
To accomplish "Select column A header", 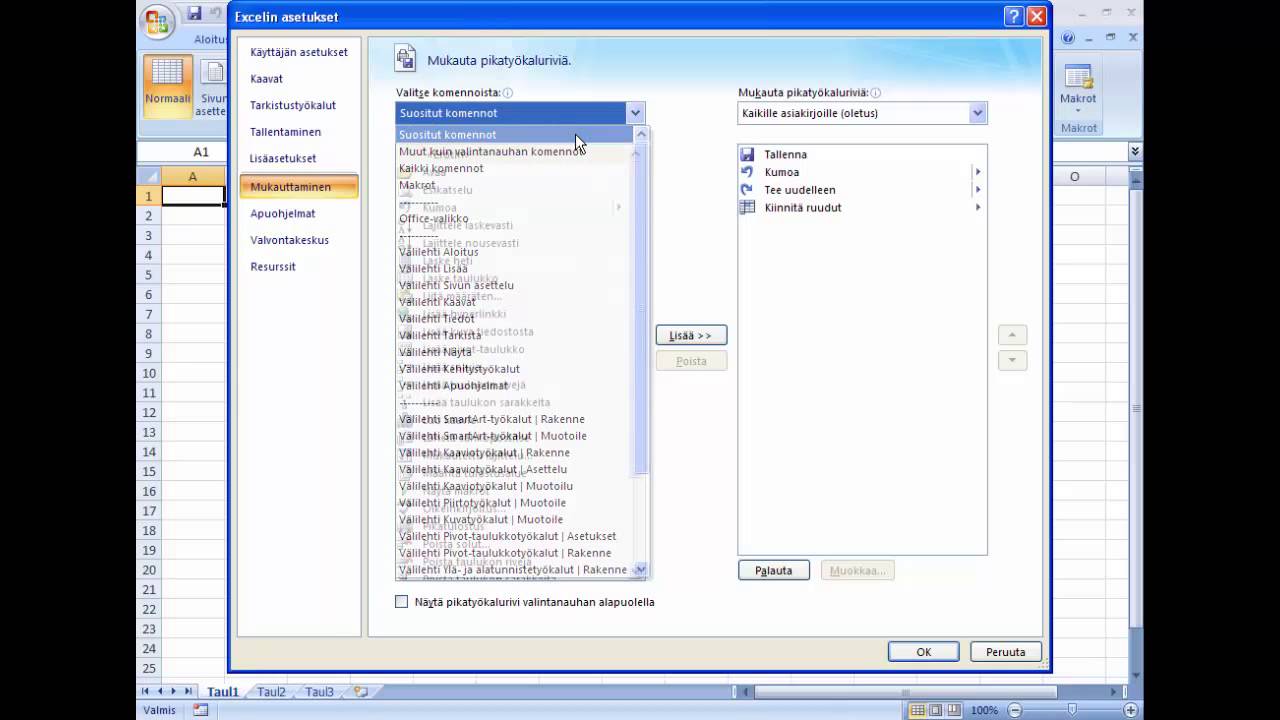I will (x=193, y=176).
